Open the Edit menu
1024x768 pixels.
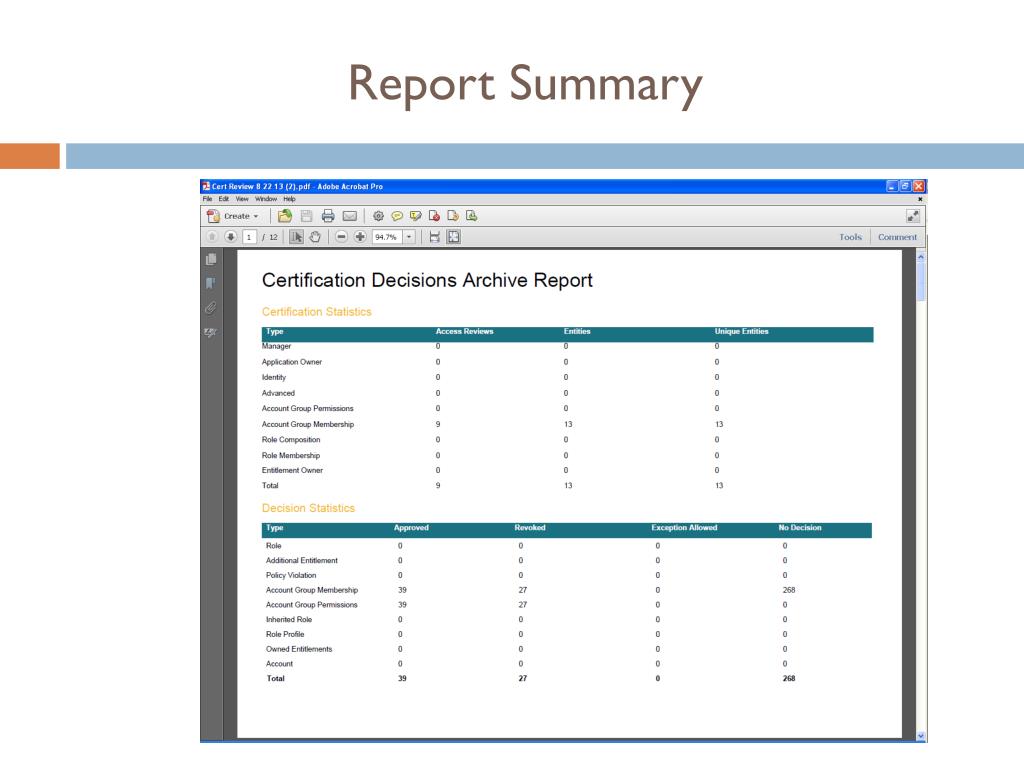click(224, 199)
